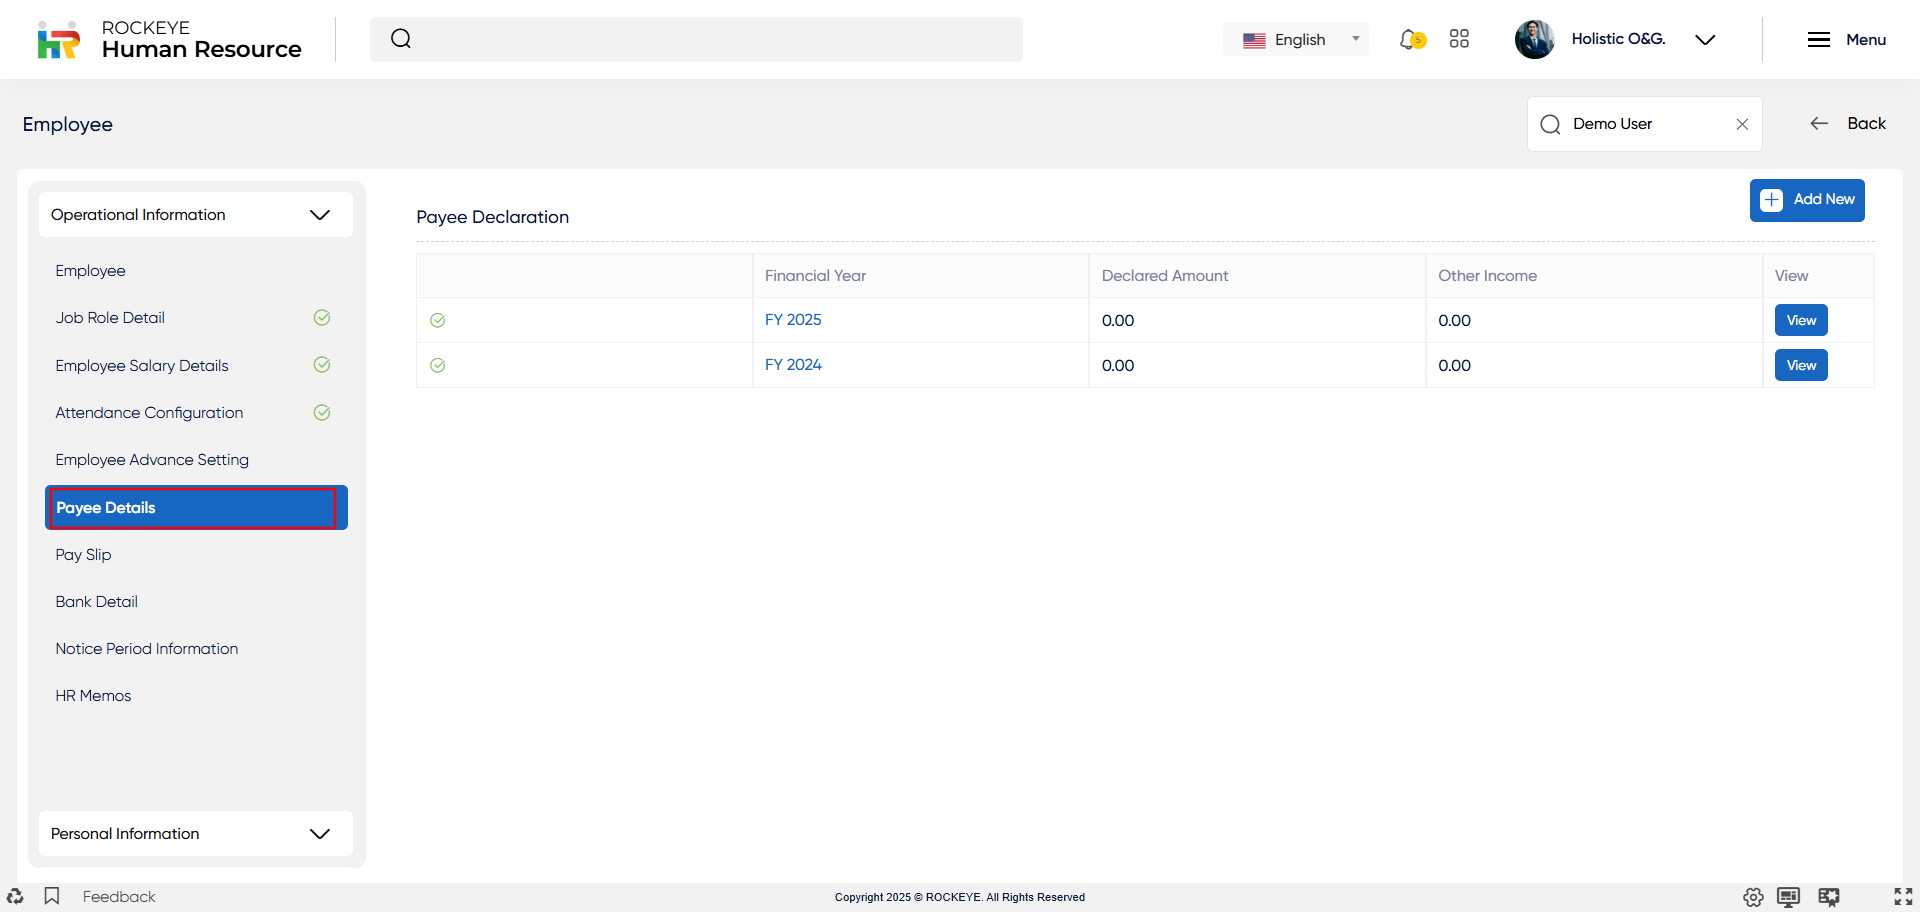Click the recycle icon in the footer
Viewport: 1920px width, 912px height.
pyautogui.click(x=15, y=896)
